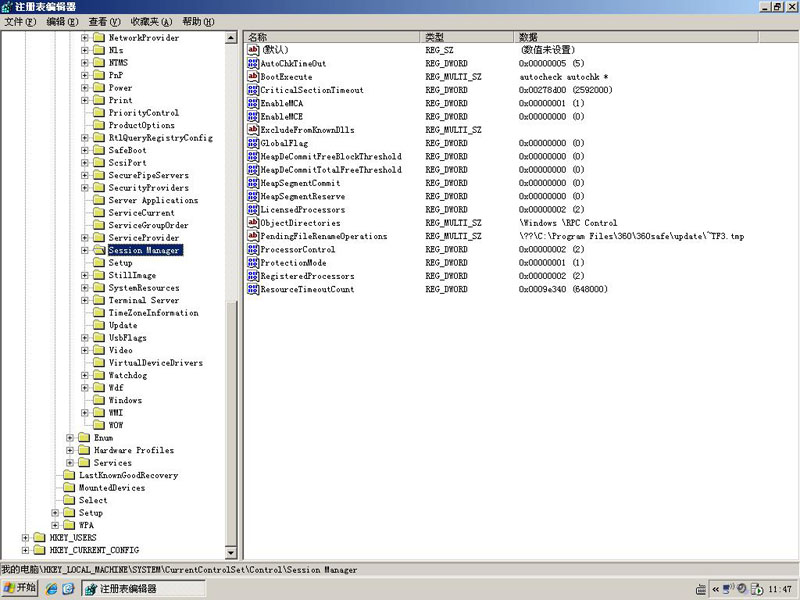Click the ObjectDirectories value icon
Image resolution: width=800 pixels, height=600 pixels.
click(x=253, y=223)
